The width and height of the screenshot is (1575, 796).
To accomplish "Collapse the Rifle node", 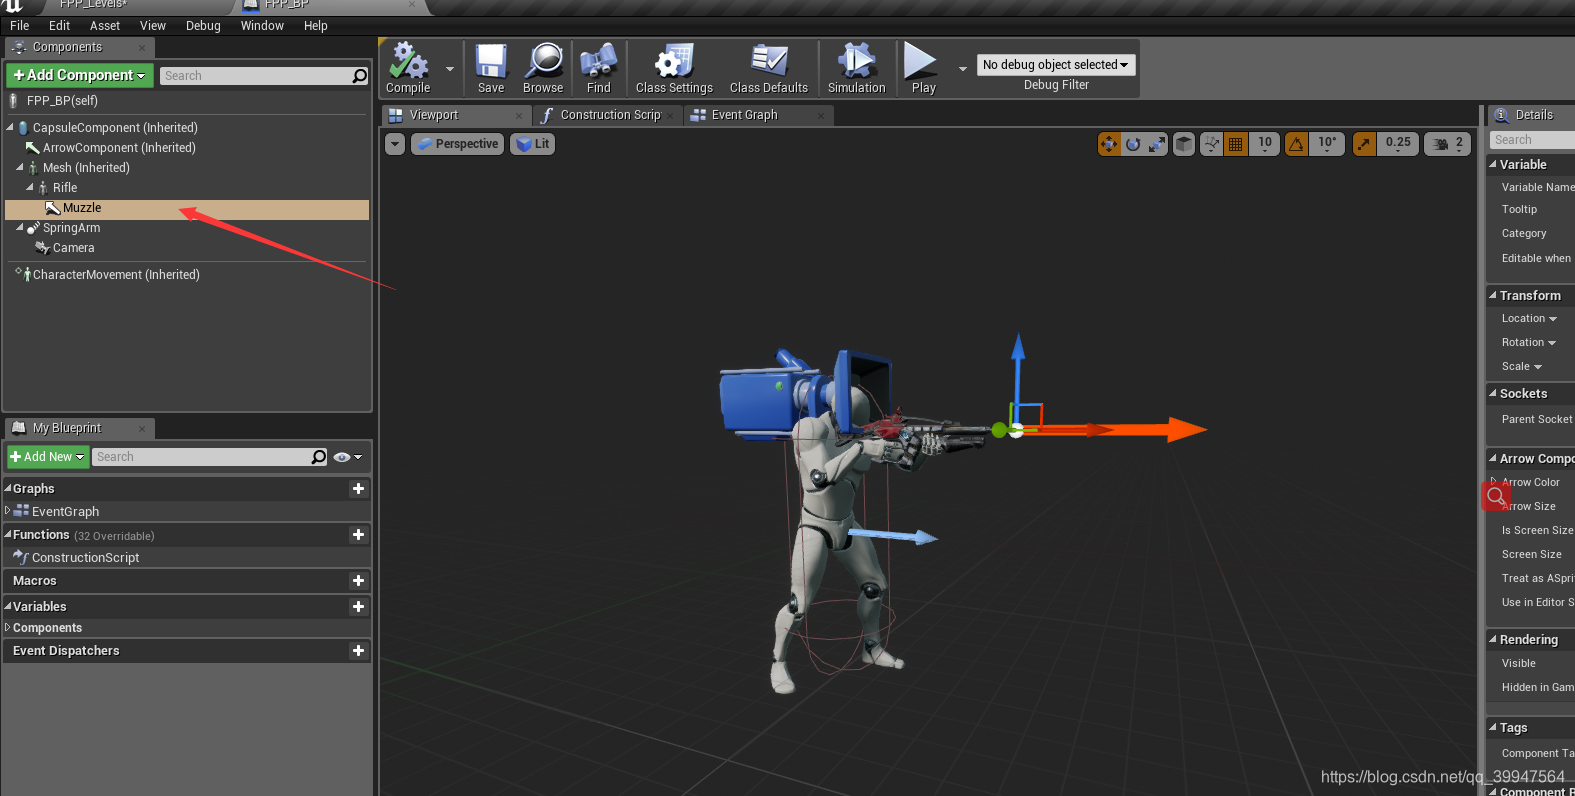I will [30, 187].
